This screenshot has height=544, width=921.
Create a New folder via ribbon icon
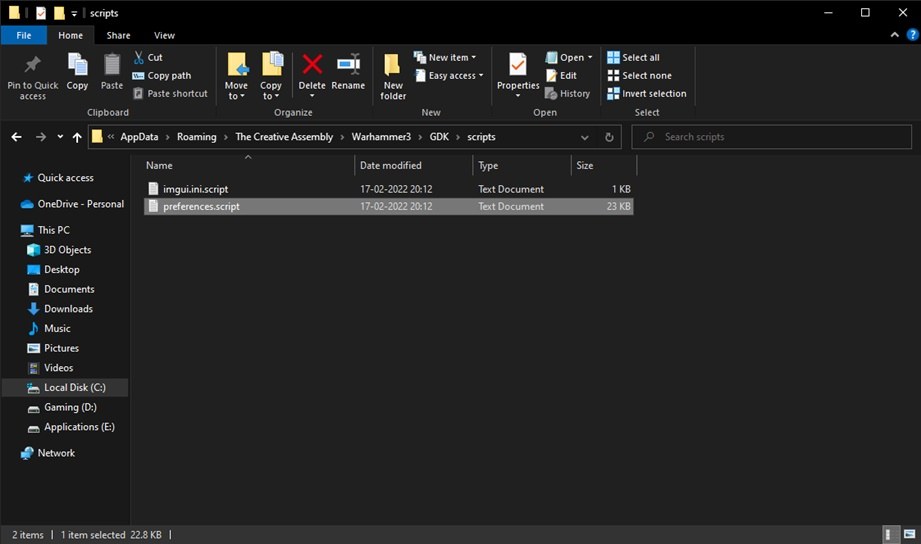392,64
